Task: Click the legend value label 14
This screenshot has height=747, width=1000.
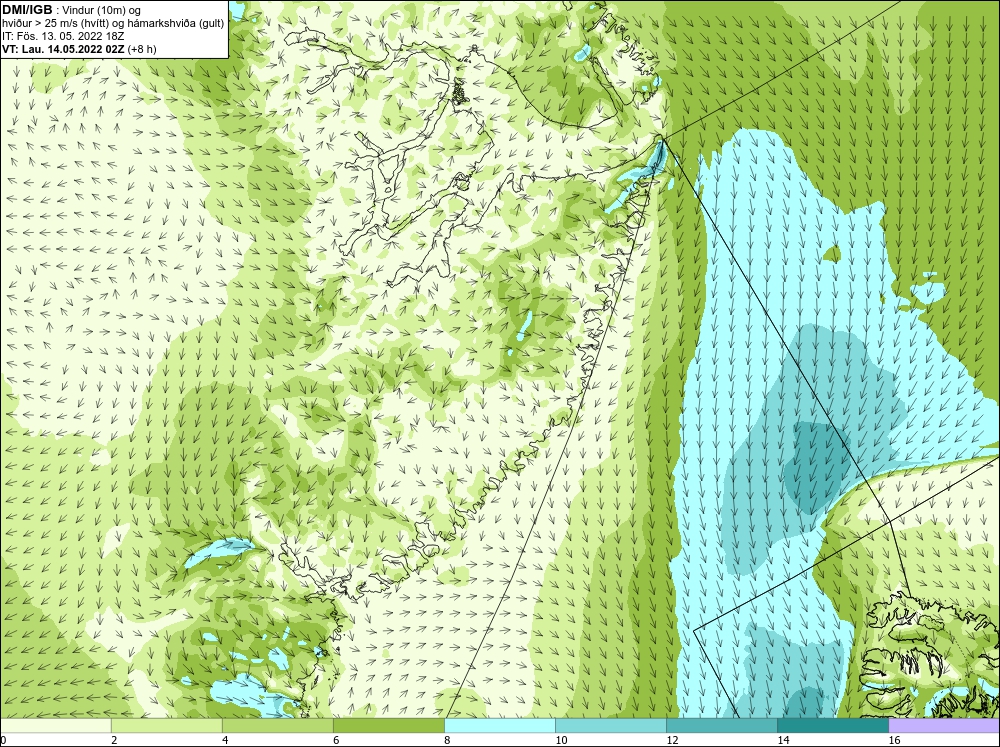Action: pyautogui.click(x=783, y=740)
